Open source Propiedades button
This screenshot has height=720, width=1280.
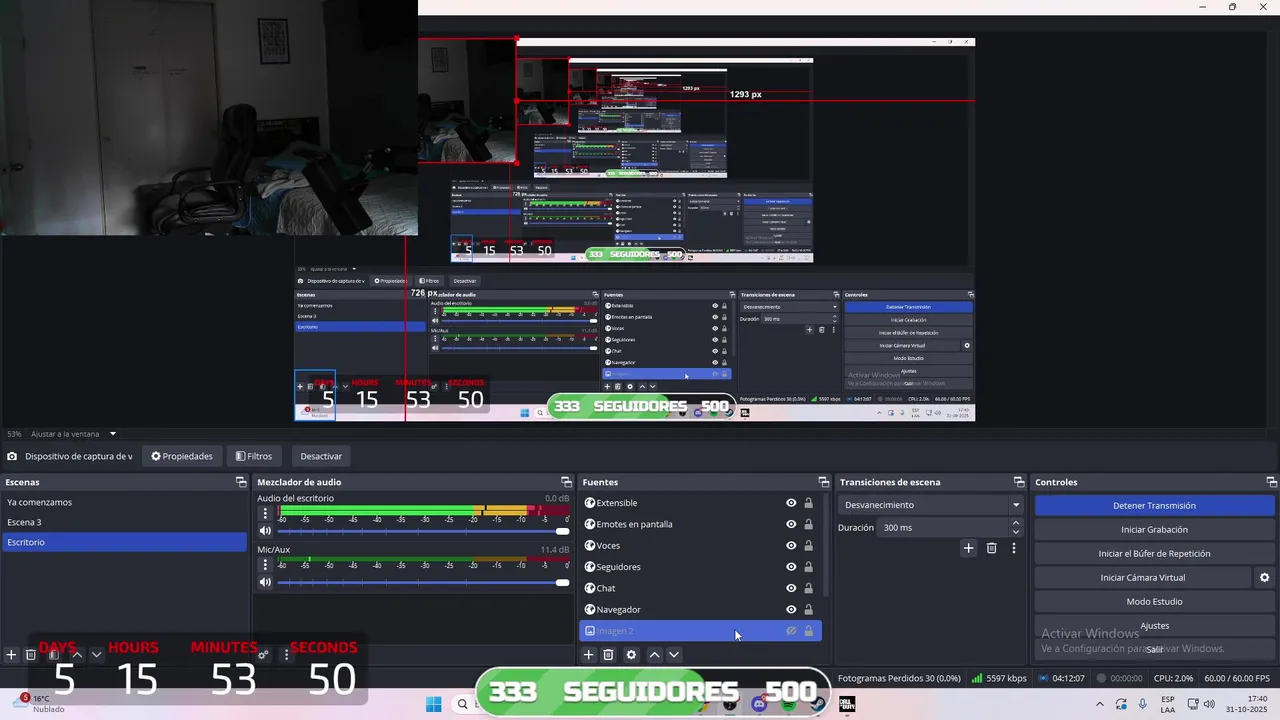pyautogui.click(x=182, y=456)
